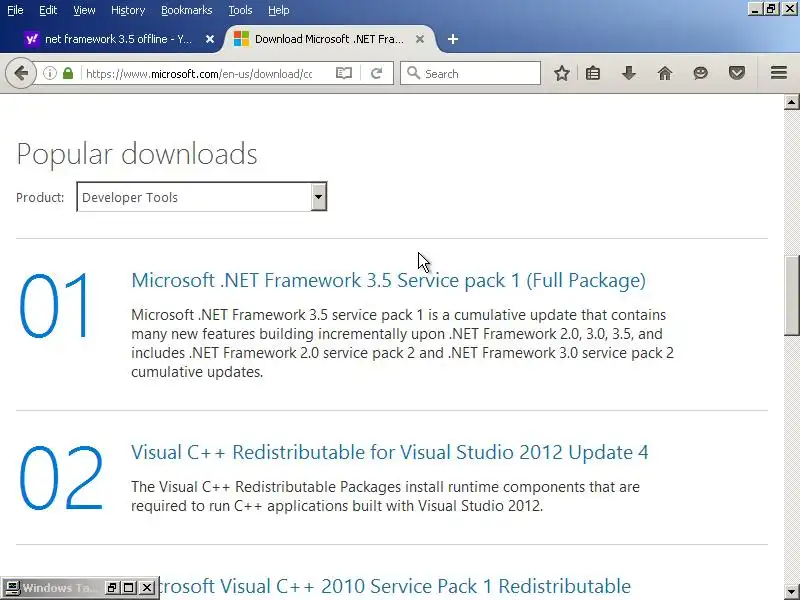The height and width of the screenshot is (600, 800).
Task: Go to the home page icon
Action: click(665, 73)
